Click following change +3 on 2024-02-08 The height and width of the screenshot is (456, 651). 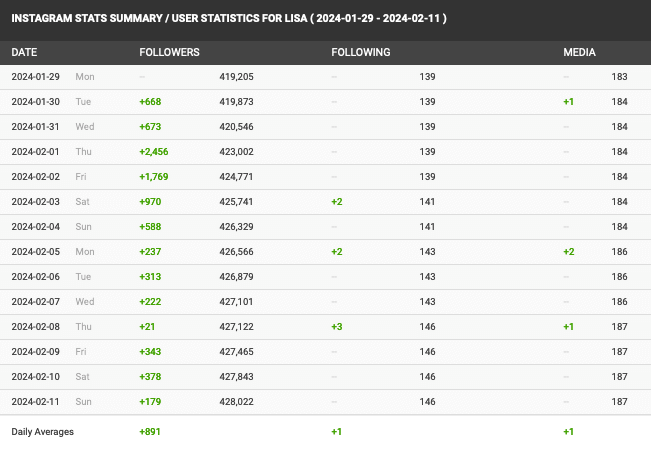(x=337, y=327)
